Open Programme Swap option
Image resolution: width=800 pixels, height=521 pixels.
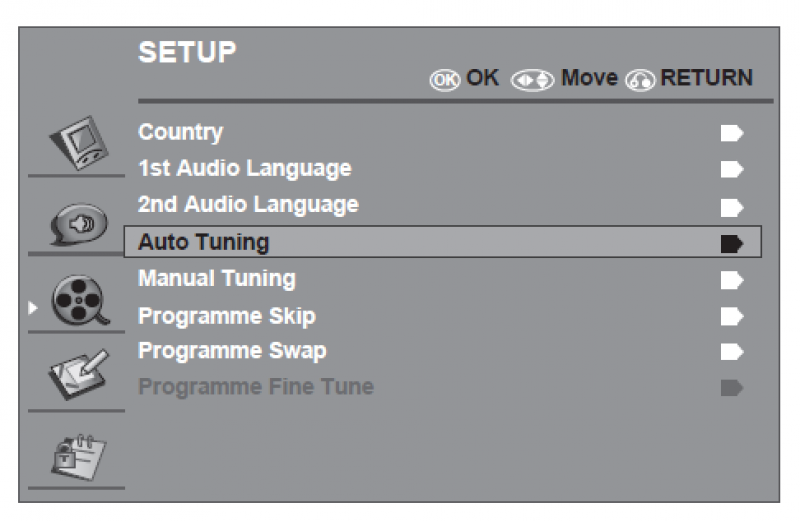(231, 351)
